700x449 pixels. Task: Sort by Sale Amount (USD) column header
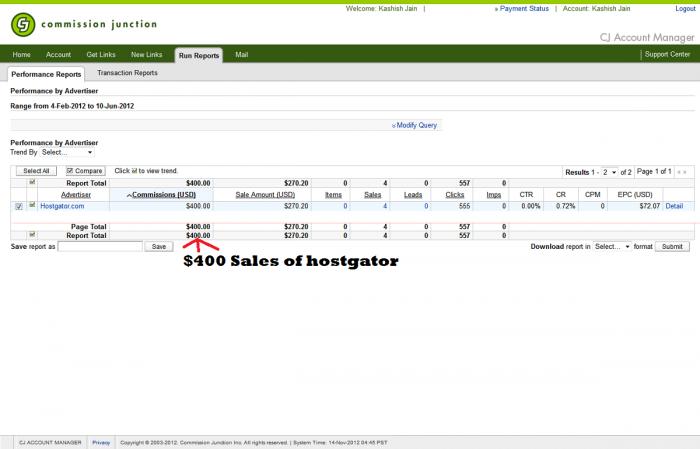click(265, 195)
